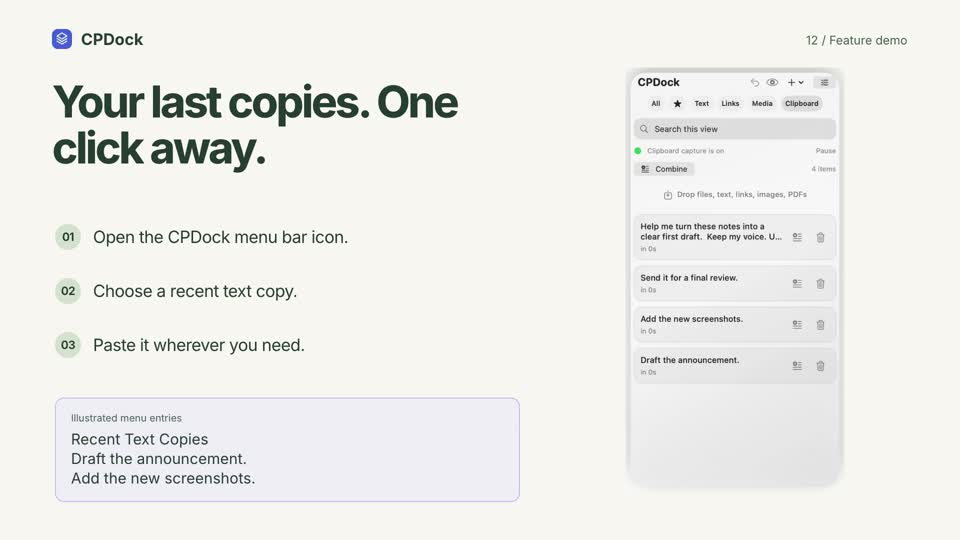Switch to the All filter tab
960x540 pixels.
tap(656, 103)
